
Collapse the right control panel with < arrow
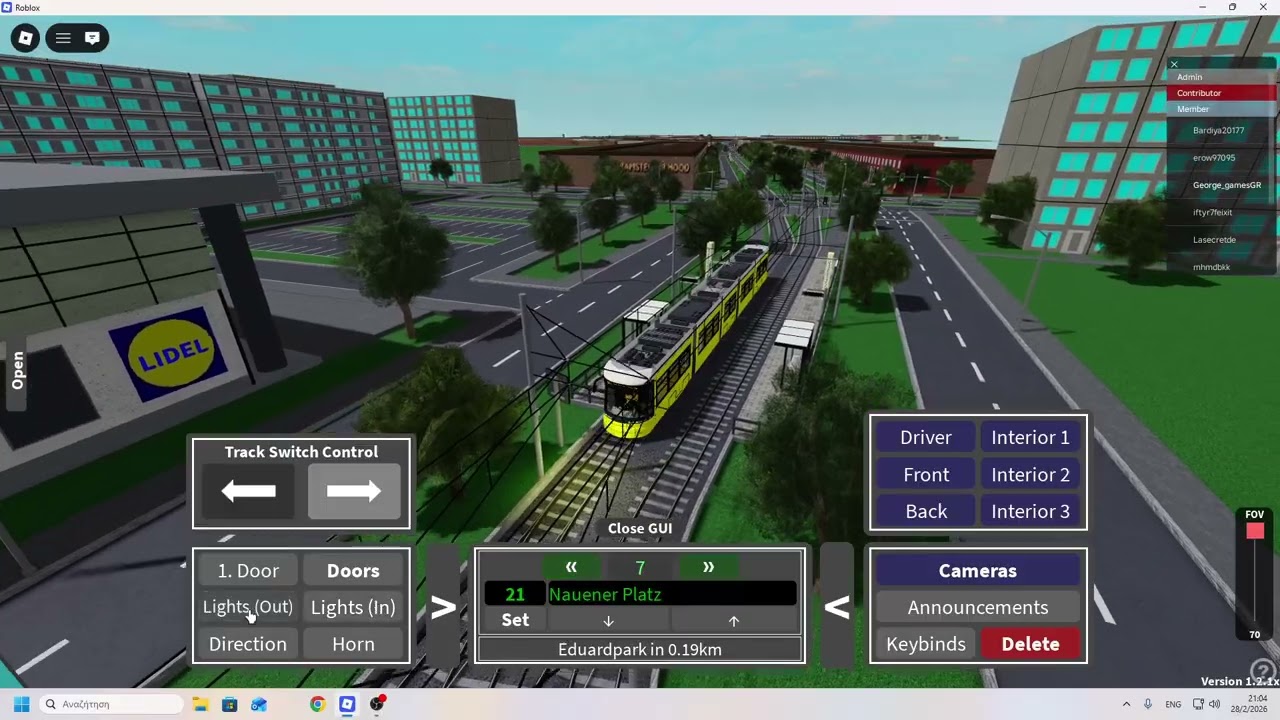pos(837,606)
